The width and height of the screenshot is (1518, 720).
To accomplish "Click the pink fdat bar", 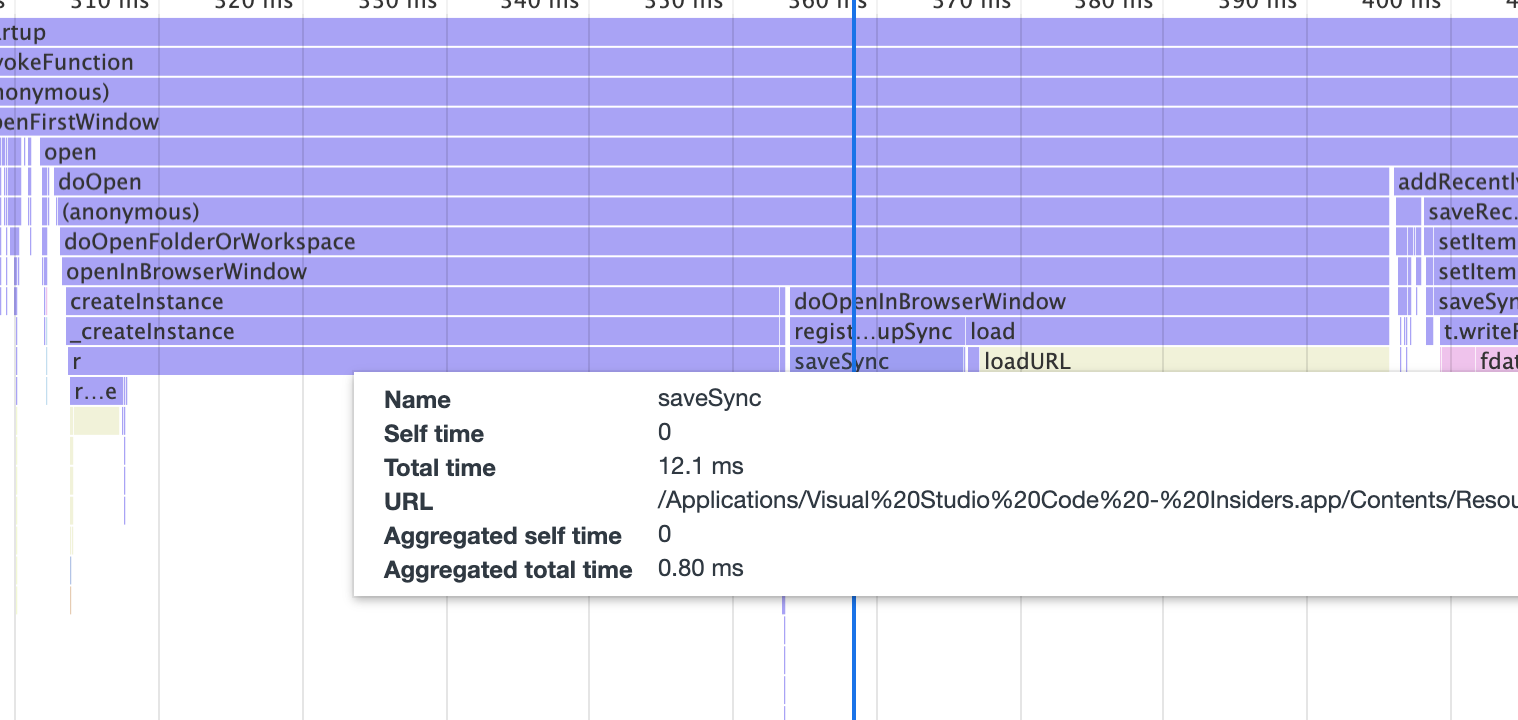I will [x=1497, y=361].
